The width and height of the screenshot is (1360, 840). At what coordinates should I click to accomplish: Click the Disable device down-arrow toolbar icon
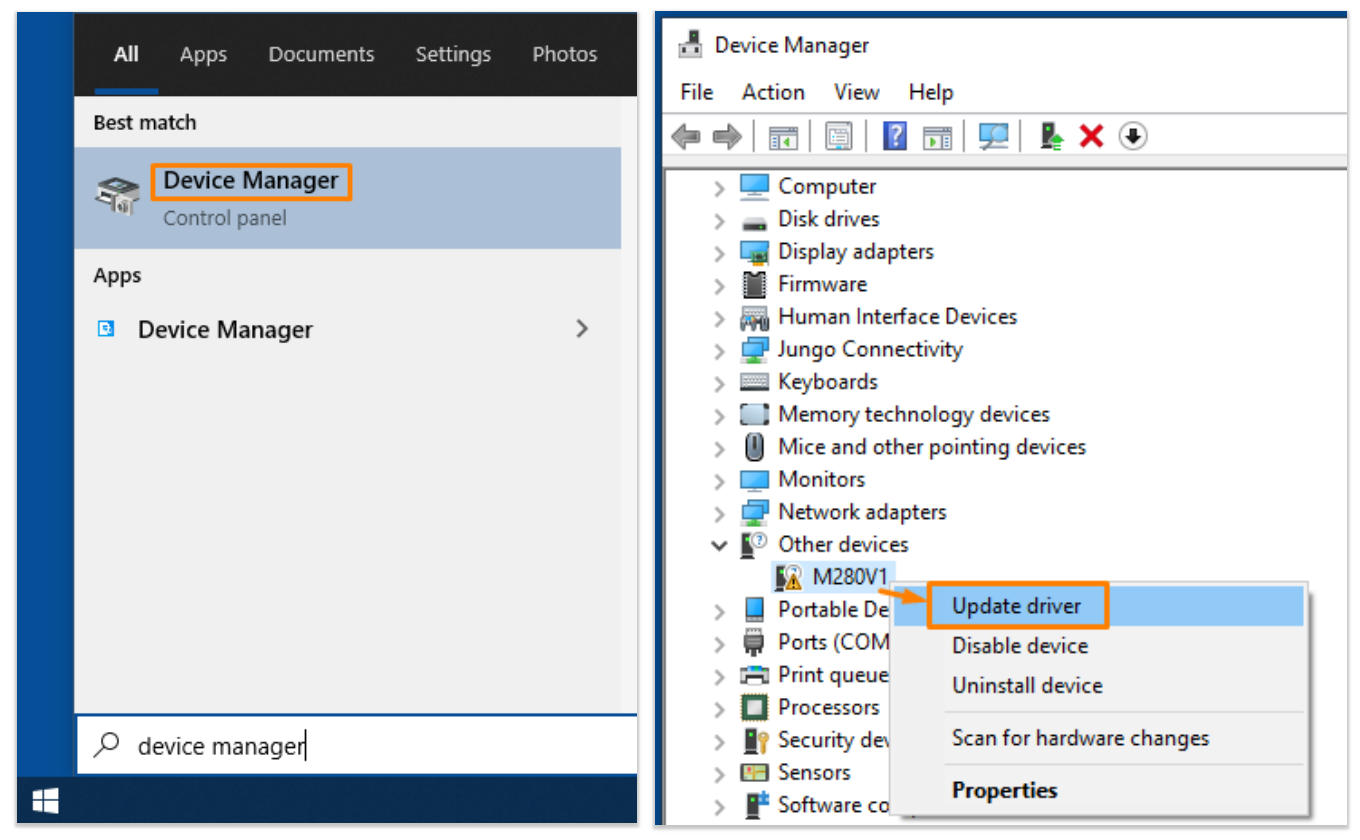1132,136
